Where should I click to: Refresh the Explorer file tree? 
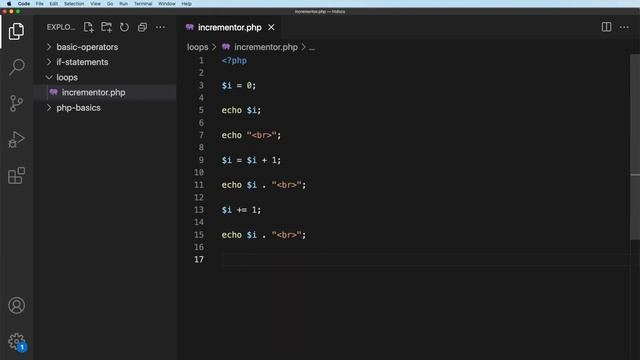pos(124,27)
